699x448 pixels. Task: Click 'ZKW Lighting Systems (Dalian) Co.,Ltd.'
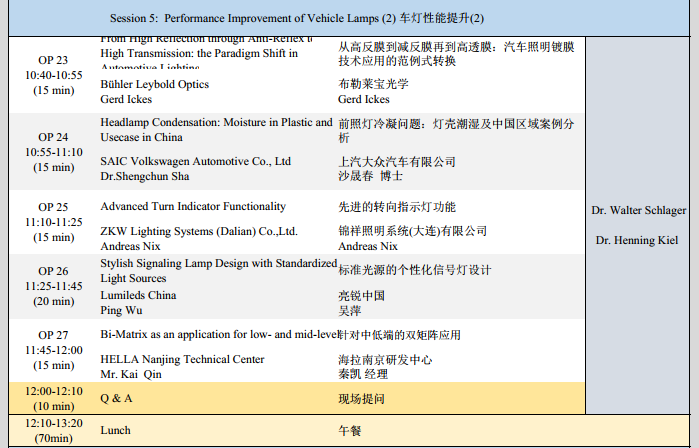pyautogui.click(x=199, y=231)
